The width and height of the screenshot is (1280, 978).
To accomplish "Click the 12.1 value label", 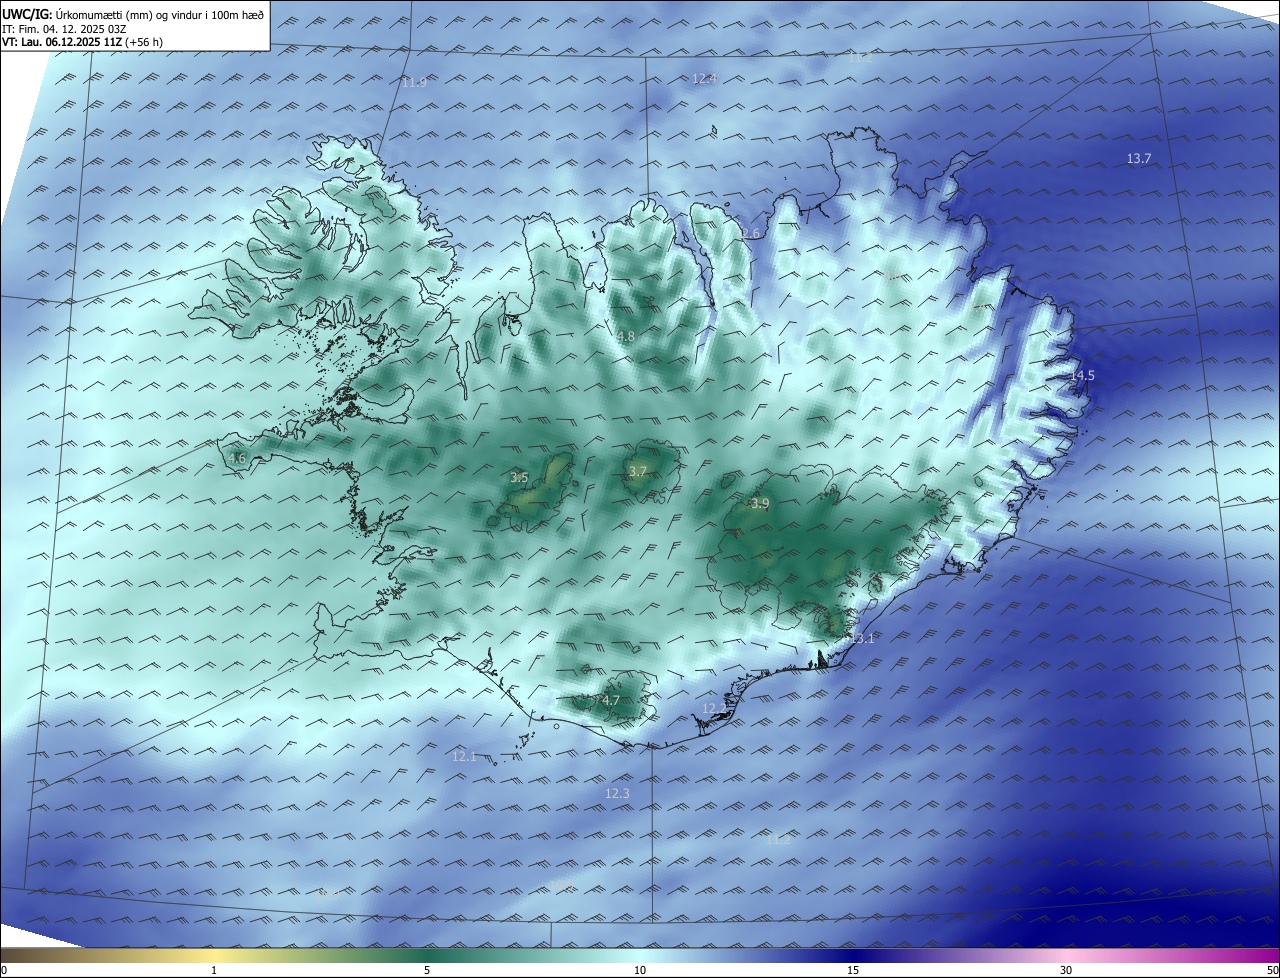I will coord(464,757).
